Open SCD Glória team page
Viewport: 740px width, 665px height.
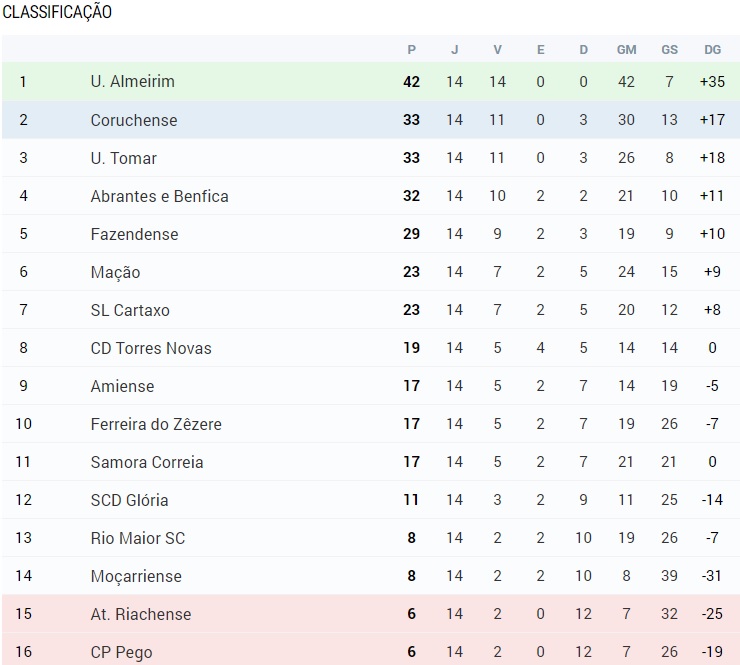pyautogui.click(x=129, y=500)
